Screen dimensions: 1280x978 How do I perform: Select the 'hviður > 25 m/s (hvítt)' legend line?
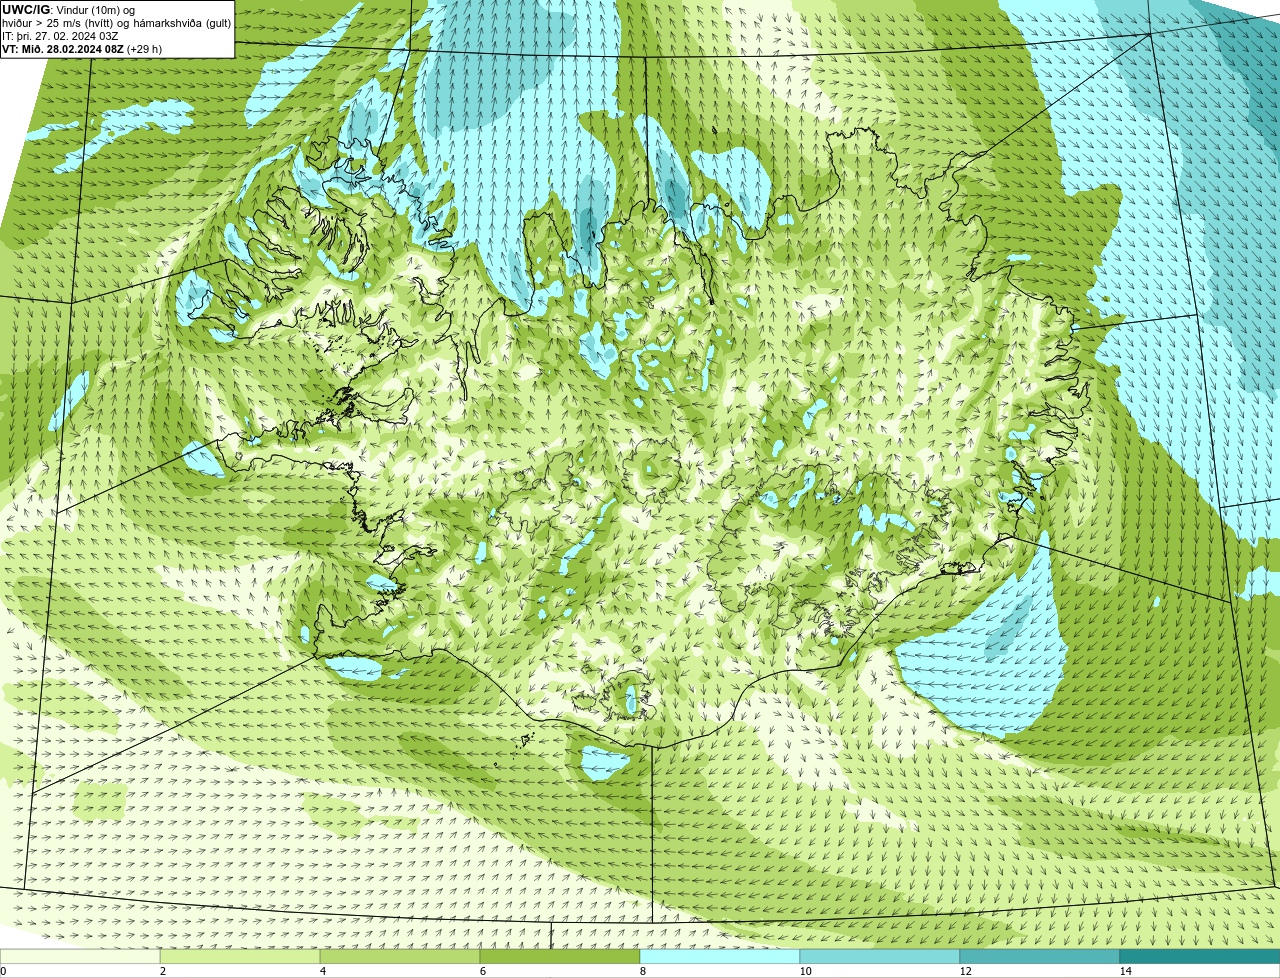[x=116, y=23]
